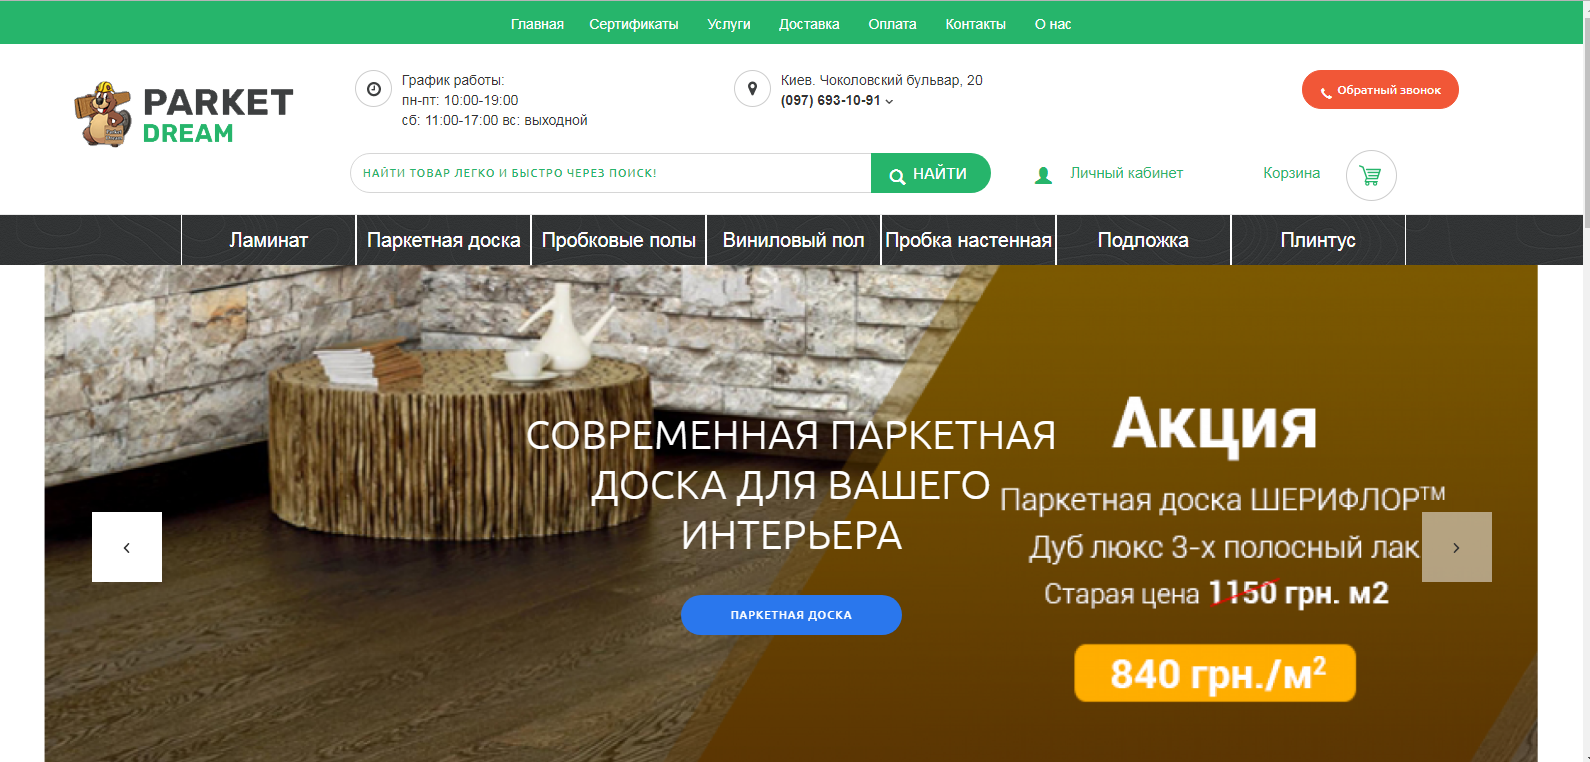Click the user profile icon
The width and height of the screenshot is (1590, 762).
point(1043,175)
